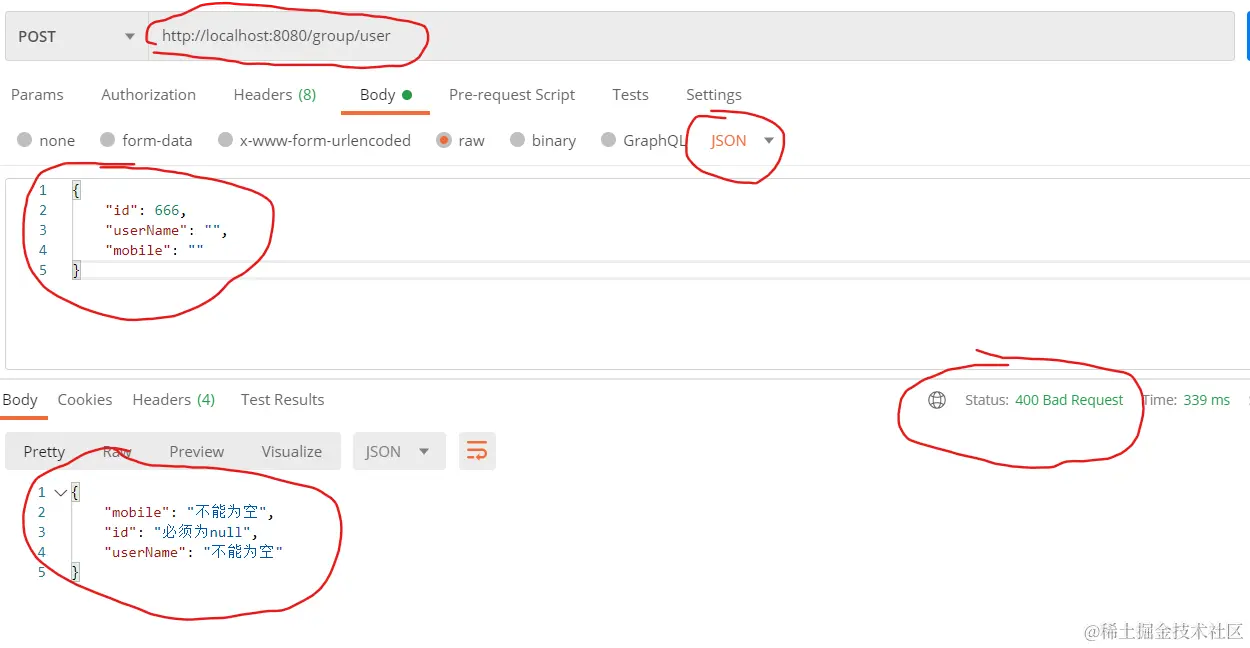Click the "id": 666 line in request body

point(146,210)
